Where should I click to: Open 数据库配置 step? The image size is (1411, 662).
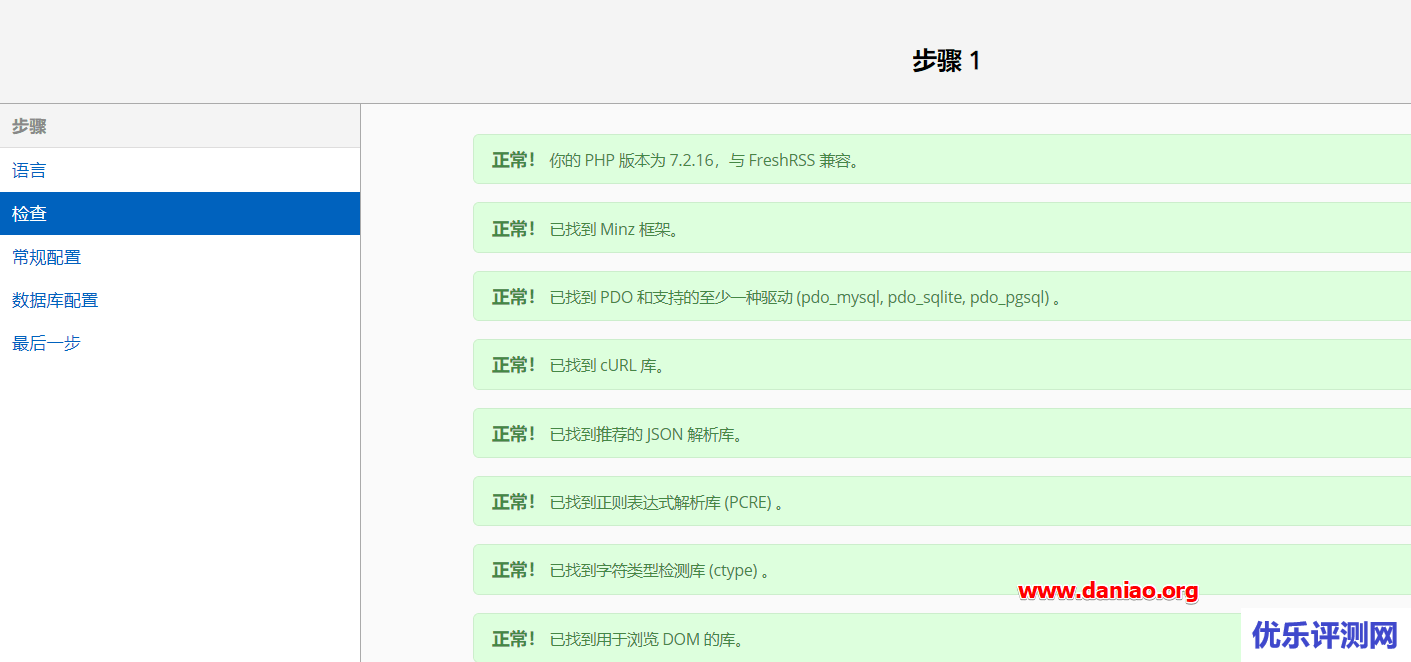point(180,300)
